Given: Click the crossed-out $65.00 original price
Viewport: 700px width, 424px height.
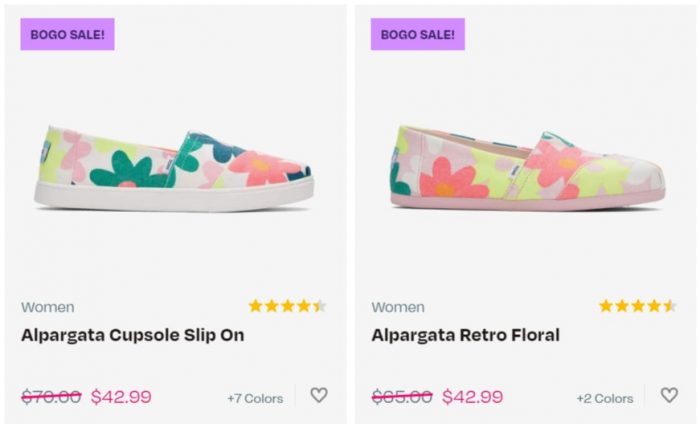Looking at the screenshot, I should coord(402,396).
